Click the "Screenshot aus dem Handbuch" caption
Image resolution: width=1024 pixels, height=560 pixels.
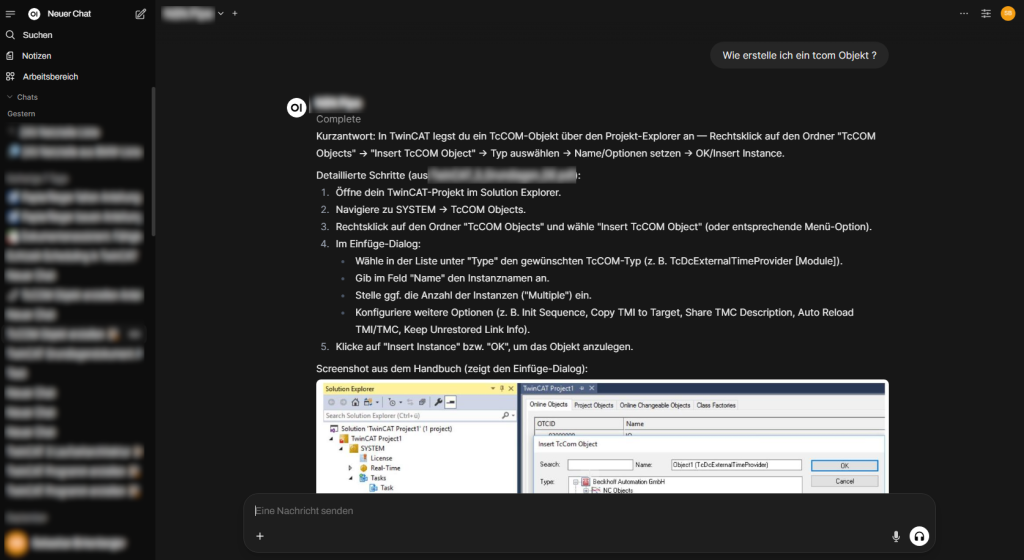click(452, 369)
